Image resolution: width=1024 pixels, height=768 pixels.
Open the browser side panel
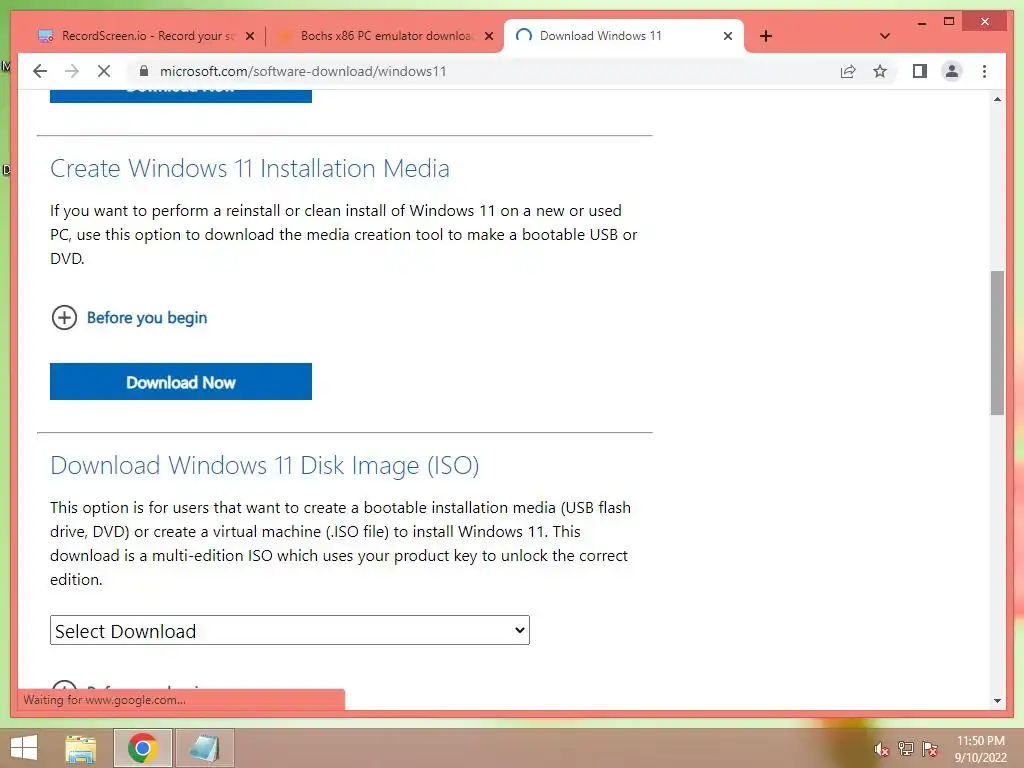click(920, 71)
